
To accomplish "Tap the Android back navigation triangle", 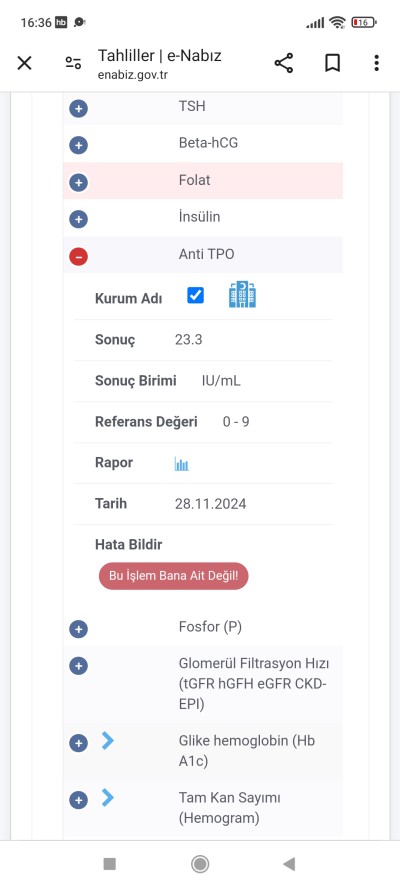I will 290,864.
